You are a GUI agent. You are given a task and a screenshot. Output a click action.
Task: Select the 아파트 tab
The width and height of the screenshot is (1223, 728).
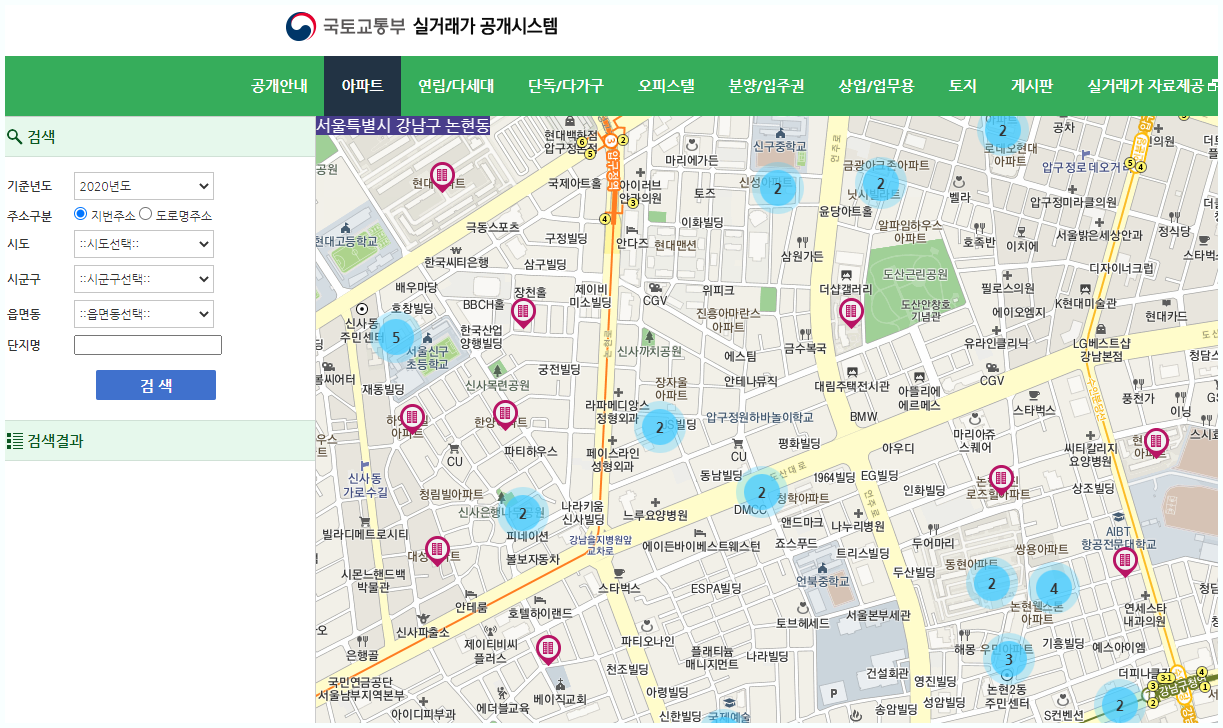pos(362,86)
